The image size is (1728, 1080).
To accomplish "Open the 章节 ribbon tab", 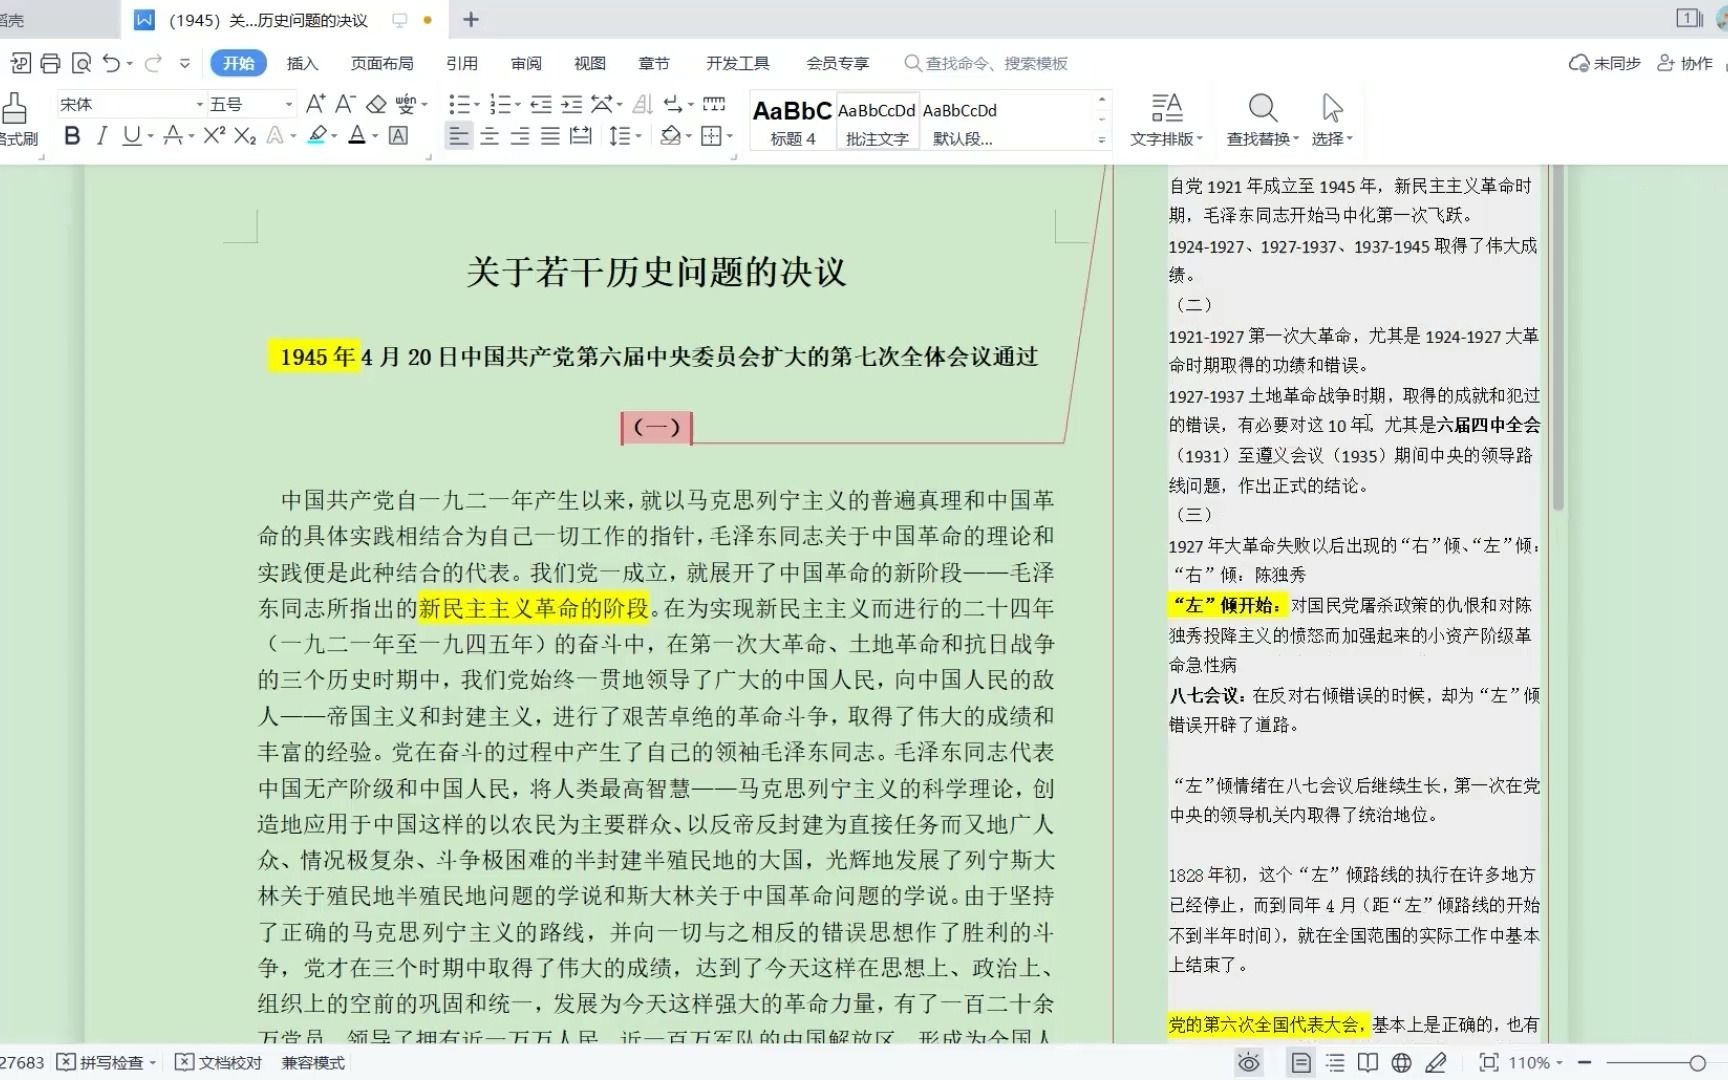I will click(x=654, y=63).
